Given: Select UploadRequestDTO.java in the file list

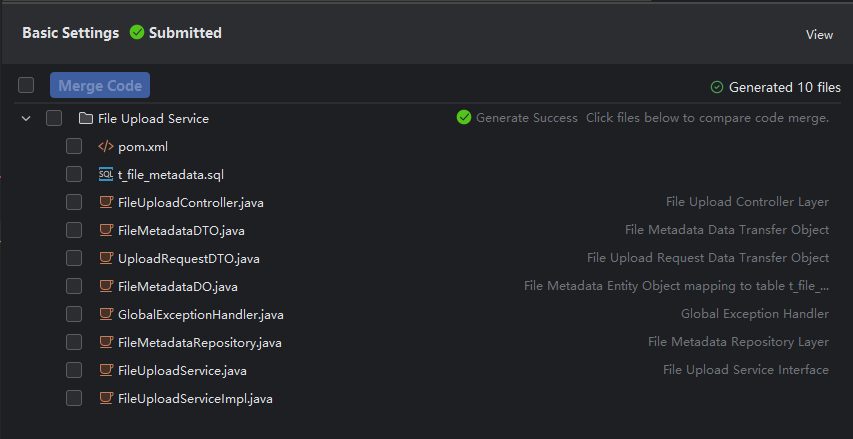Looking at the screenshot, I should click(x=188, y=258).
